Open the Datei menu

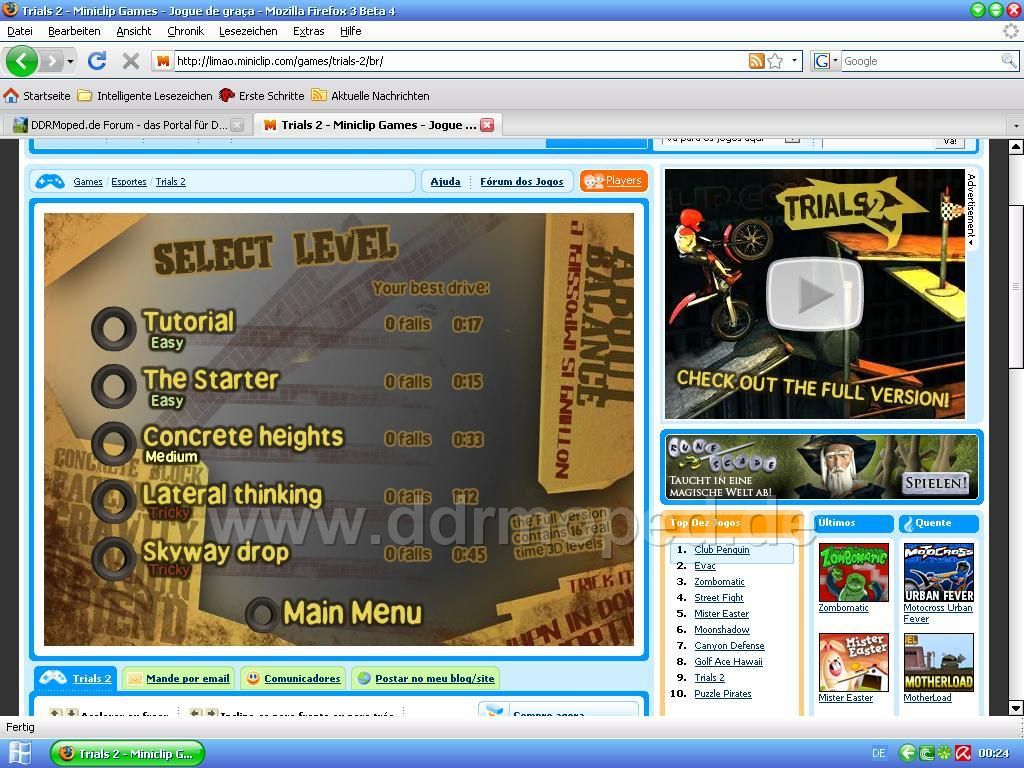tap(20, 31)
